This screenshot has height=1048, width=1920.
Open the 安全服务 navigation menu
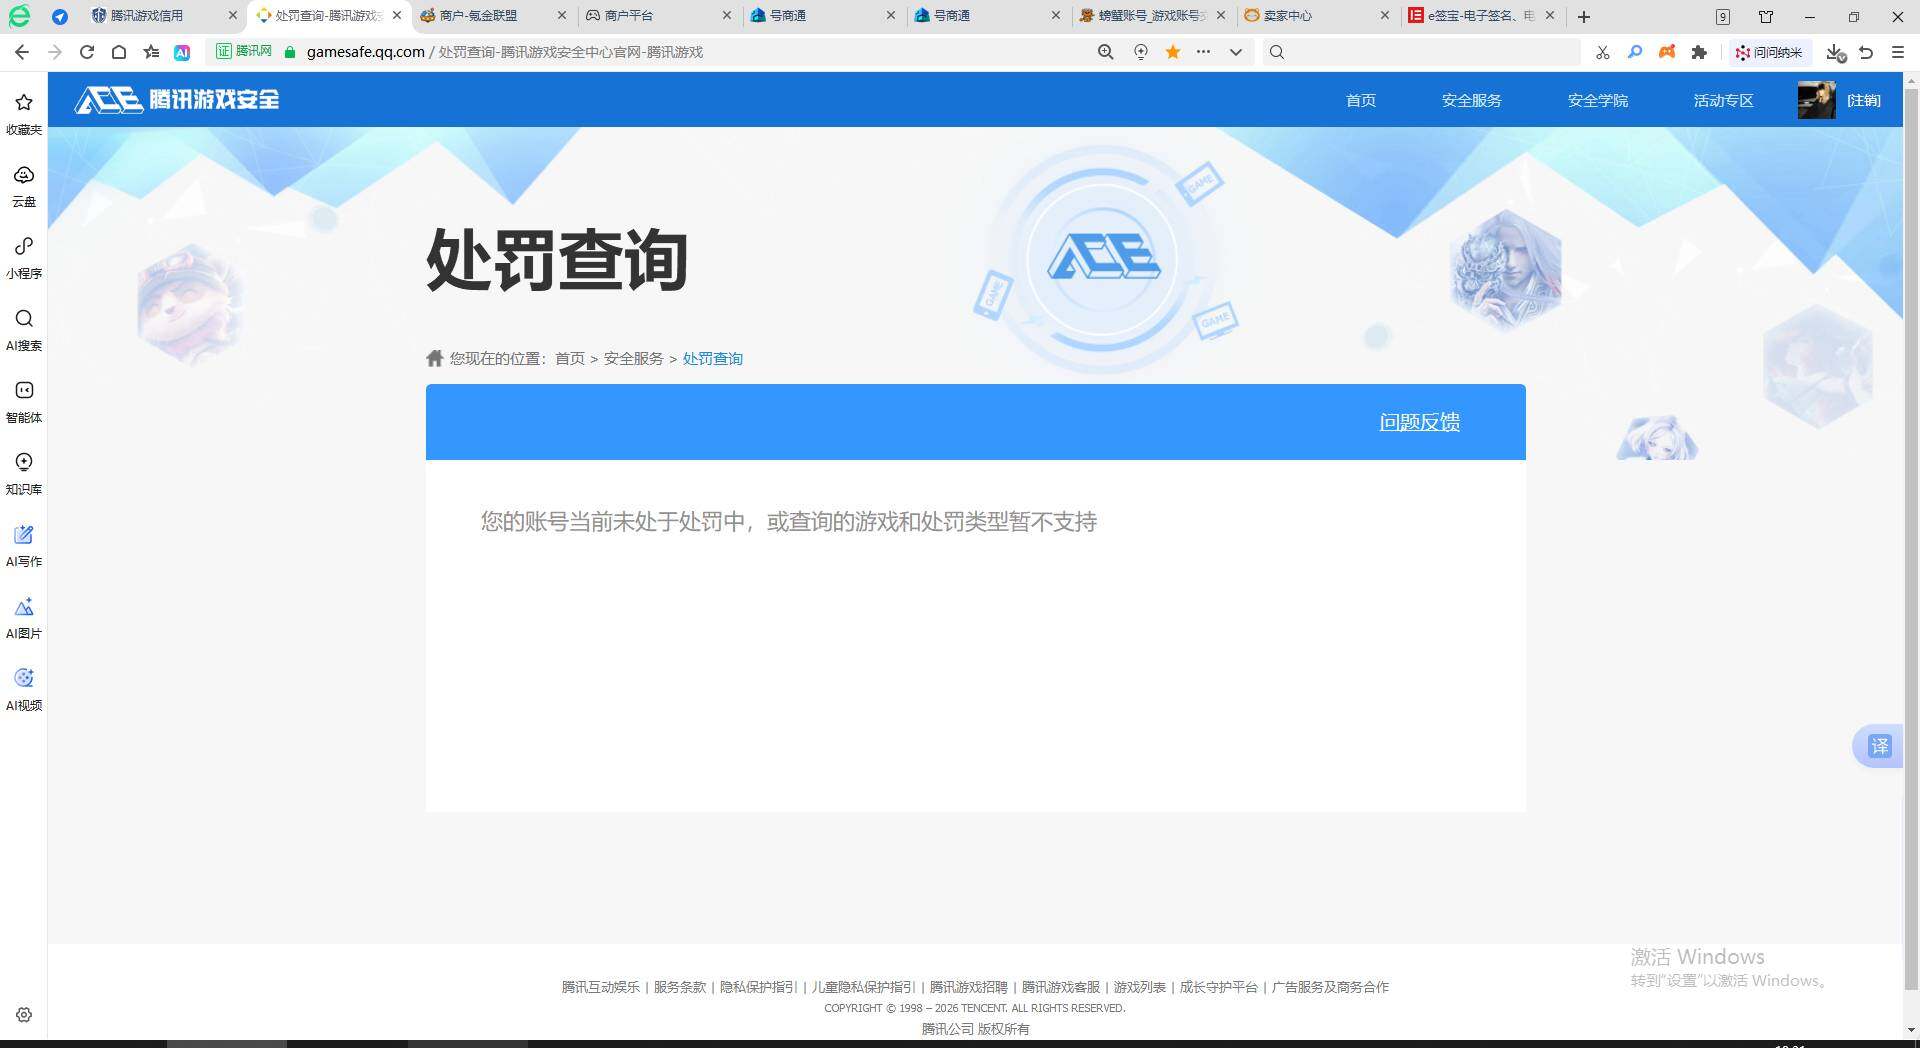(x=1470, y=100)
